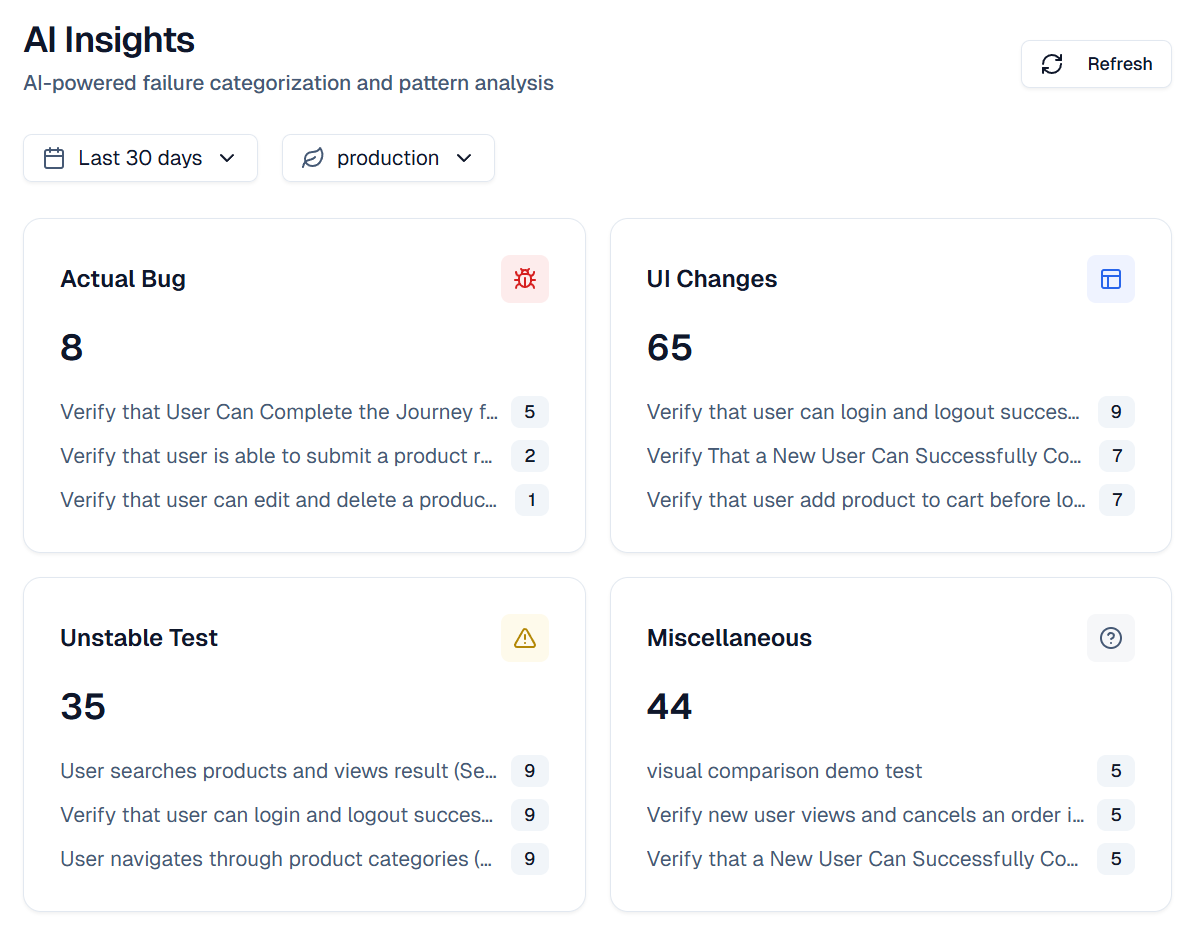The height and width of the screenshot is (928, 1191).
Task: Expand the production environment chevron
Action: 464,158
